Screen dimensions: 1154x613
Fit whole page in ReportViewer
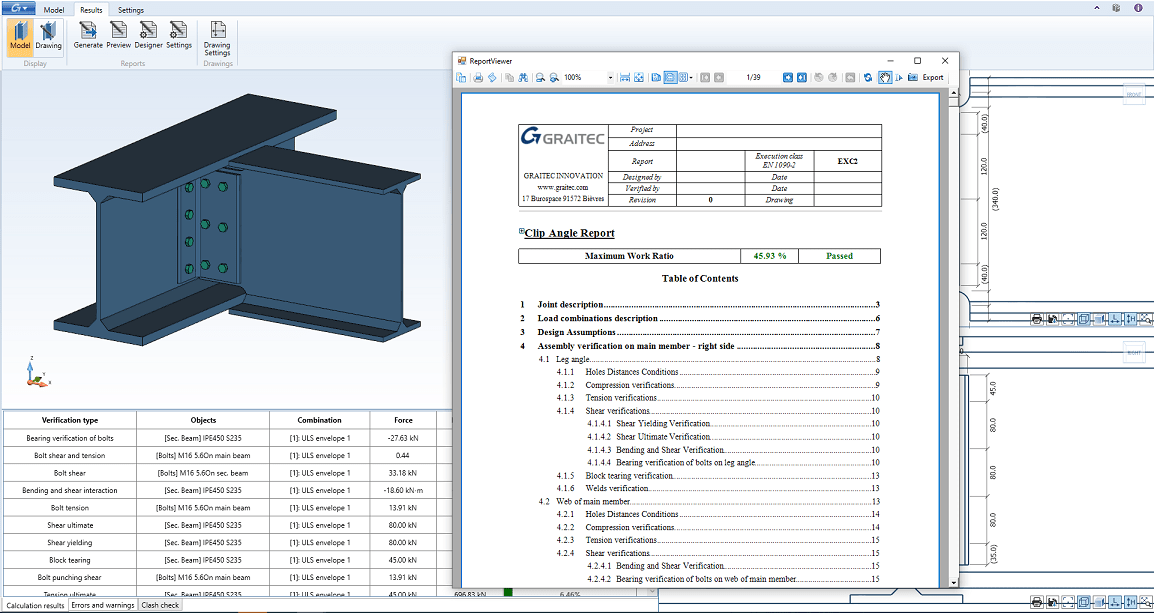pyautogui.click(x=638, y=77)
